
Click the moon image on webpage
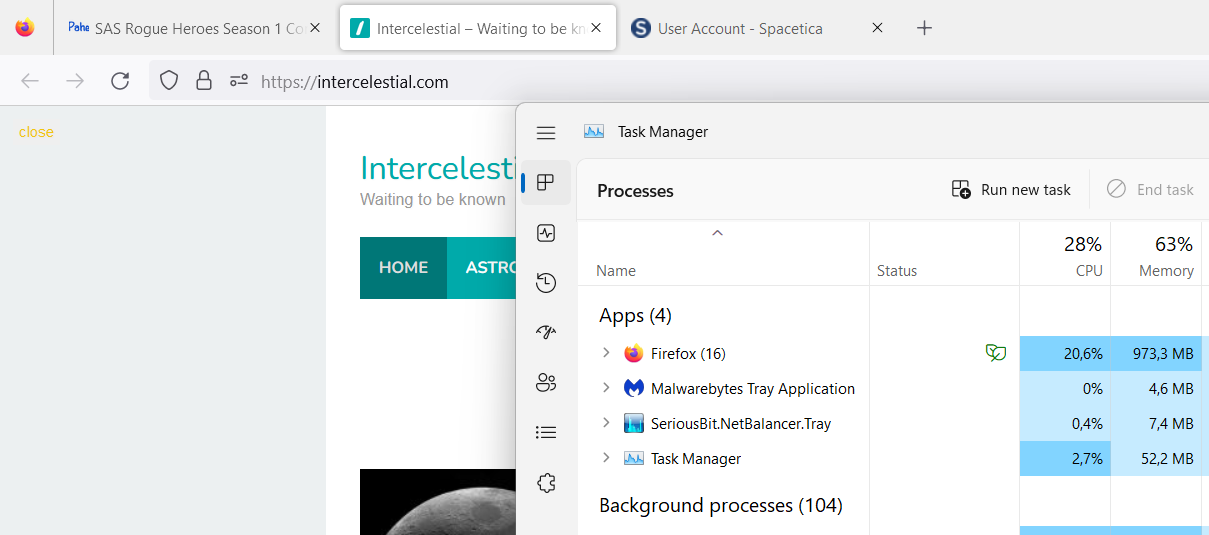coord(438,502)
